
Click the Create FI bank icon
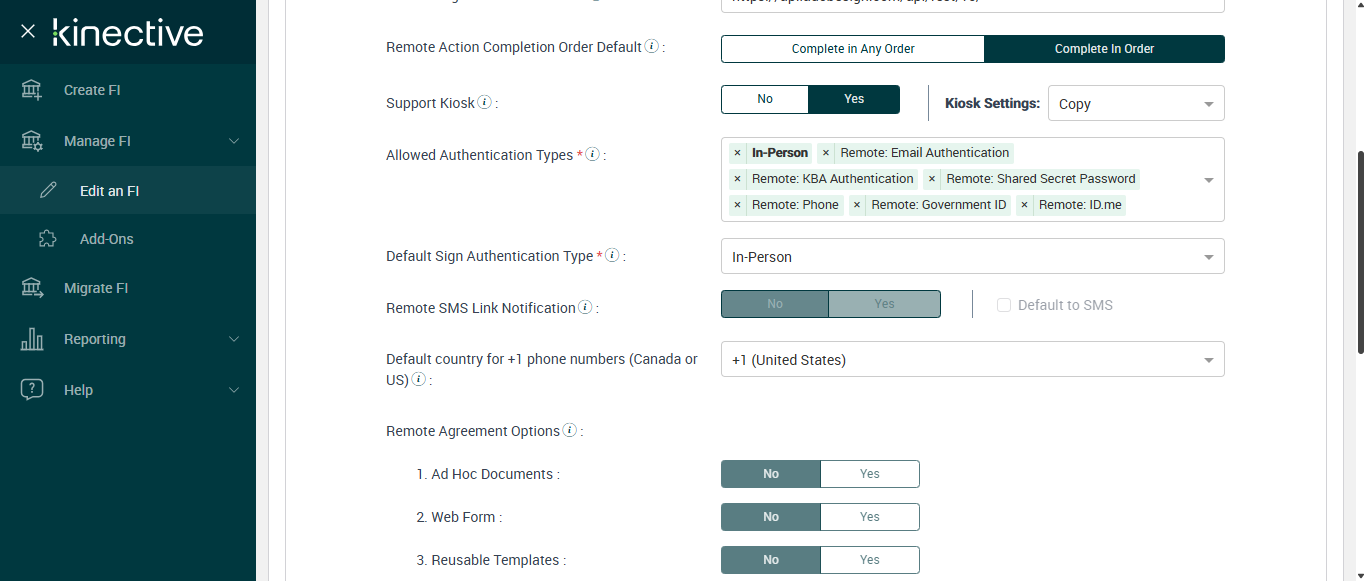pos(32,90)
